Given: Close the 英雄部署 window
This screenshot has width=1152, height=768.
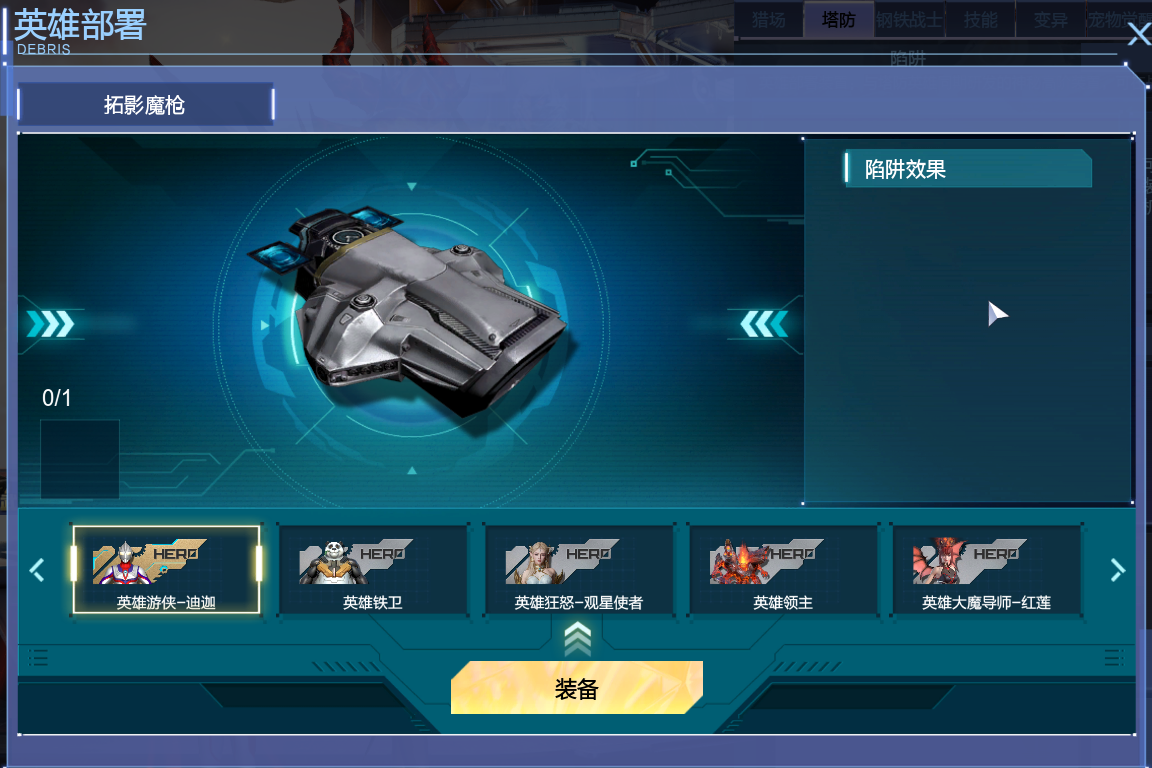Looking at the screenshot, I should tap(1139, 34).
